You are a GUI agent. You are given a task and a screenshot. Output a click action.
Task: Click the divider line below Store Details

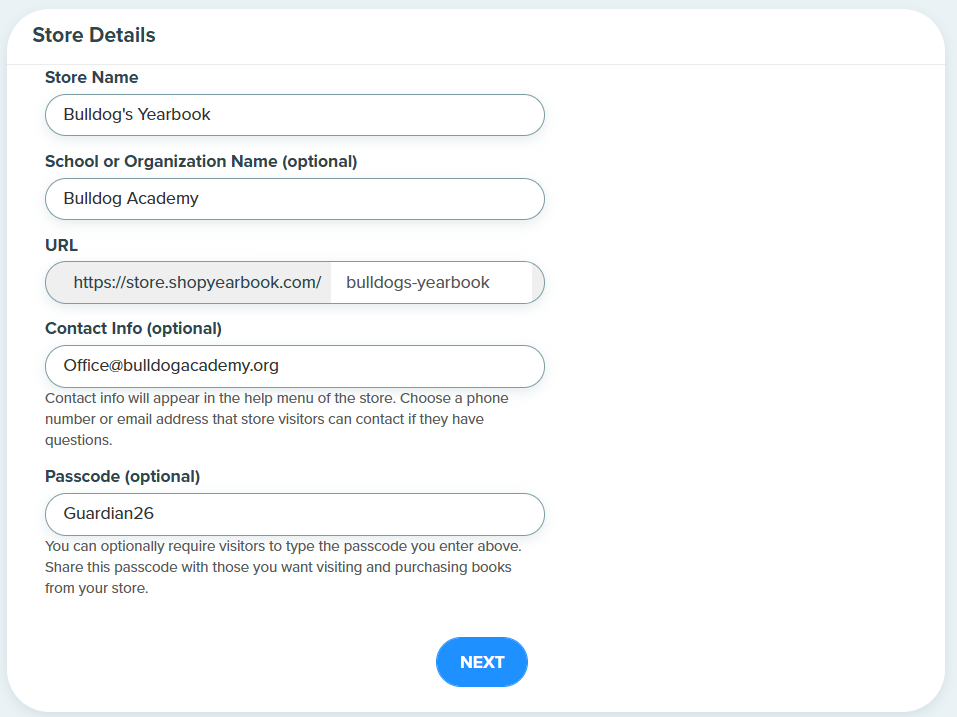coord(476,64)
